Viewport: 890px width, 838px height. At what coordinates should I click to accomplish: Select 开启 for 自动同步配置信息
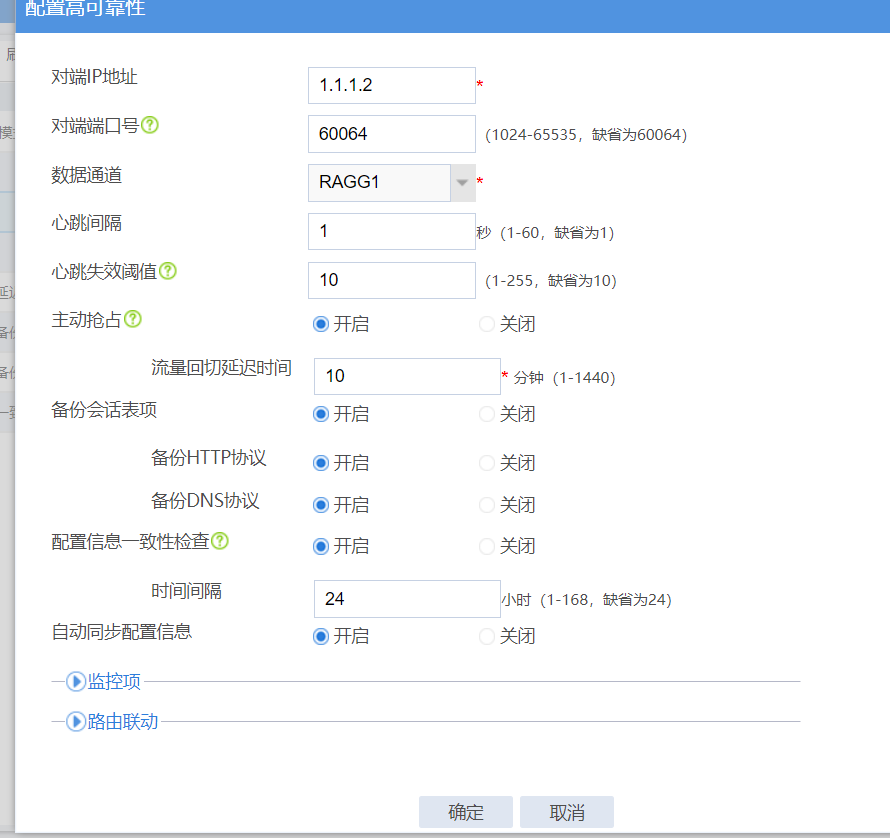click(x=321, y=636)
